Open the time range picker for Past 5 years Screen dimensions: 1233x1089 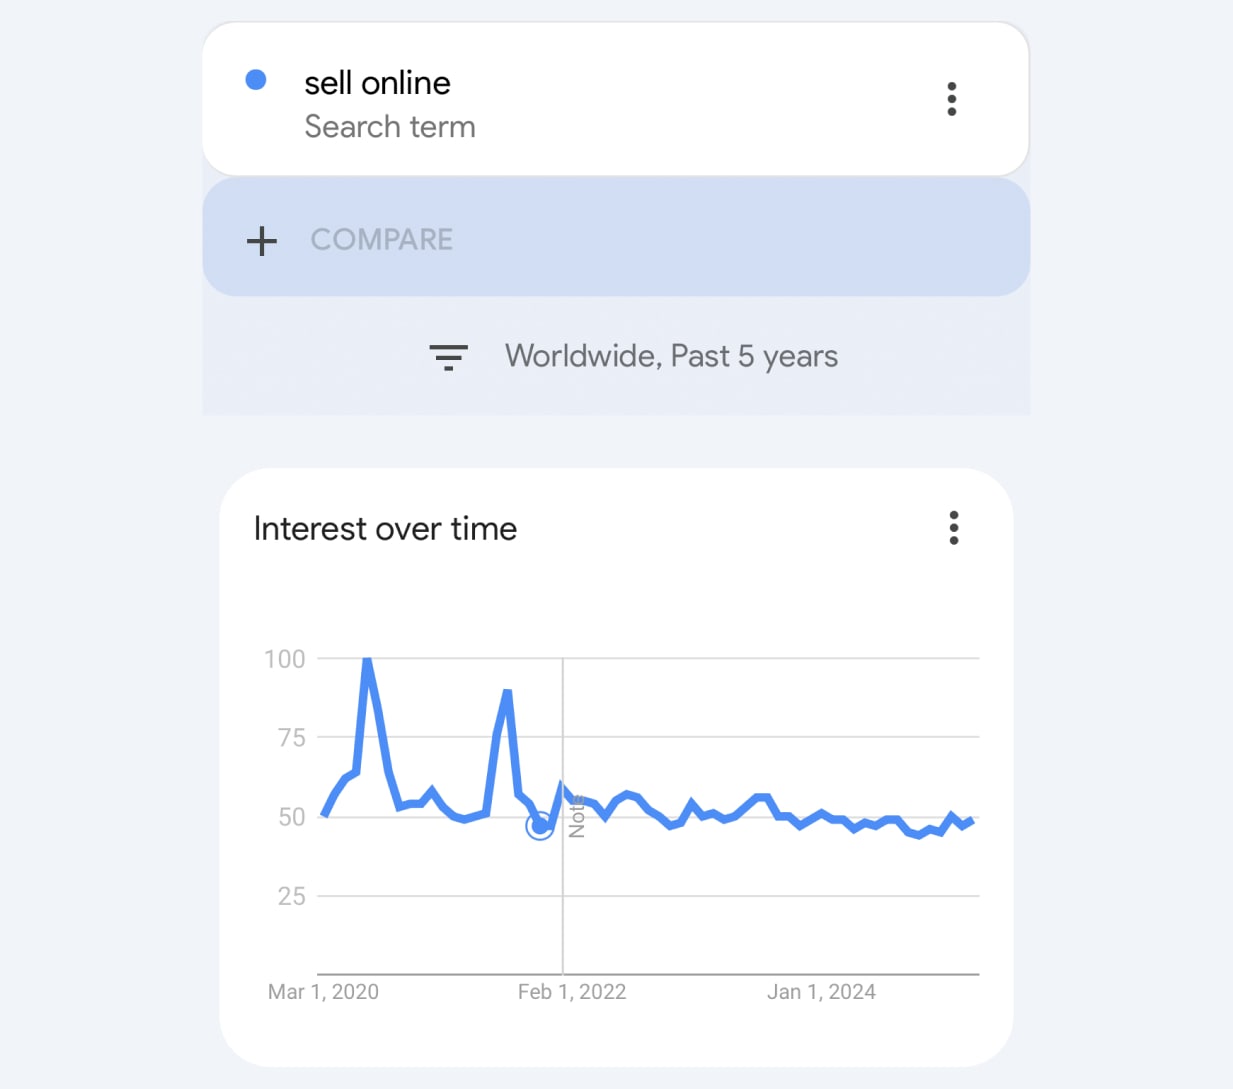point(763,356)
